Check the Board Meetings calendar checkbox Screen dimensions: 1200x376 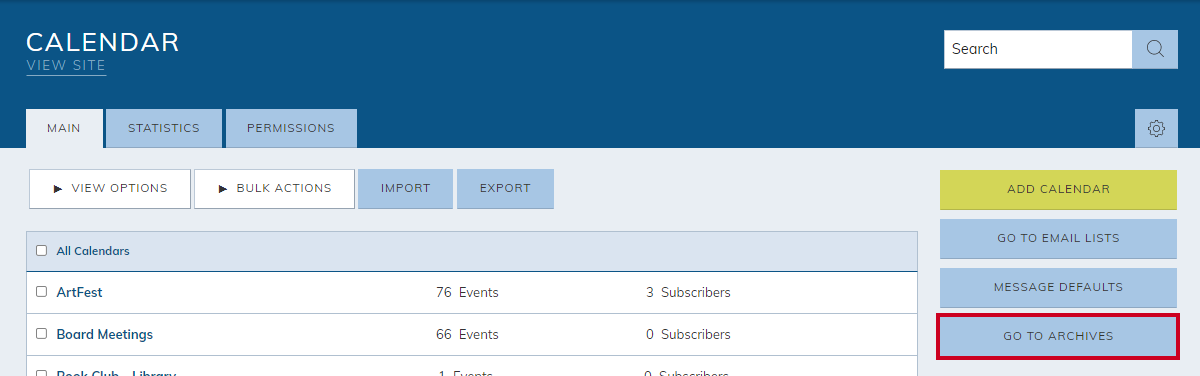pyautogui.click(x=41, y=334)
